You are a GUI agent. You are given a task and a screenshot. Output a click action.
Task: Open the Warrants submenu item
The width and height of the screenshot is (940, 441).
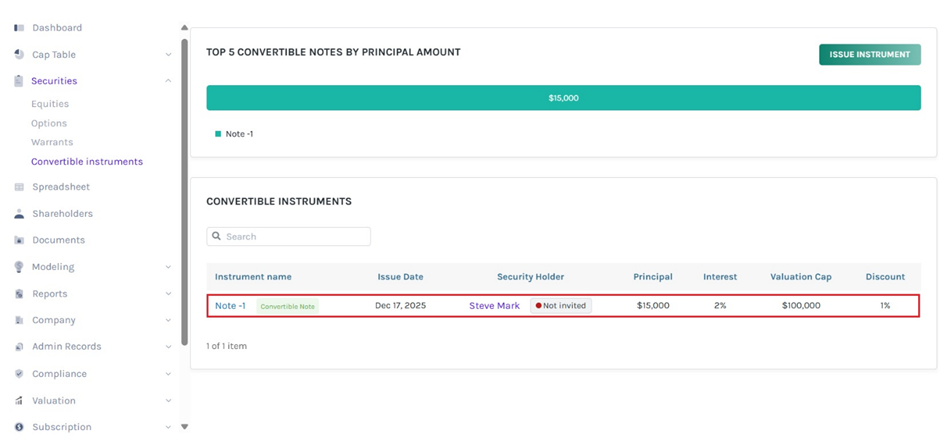coord(52,142)
